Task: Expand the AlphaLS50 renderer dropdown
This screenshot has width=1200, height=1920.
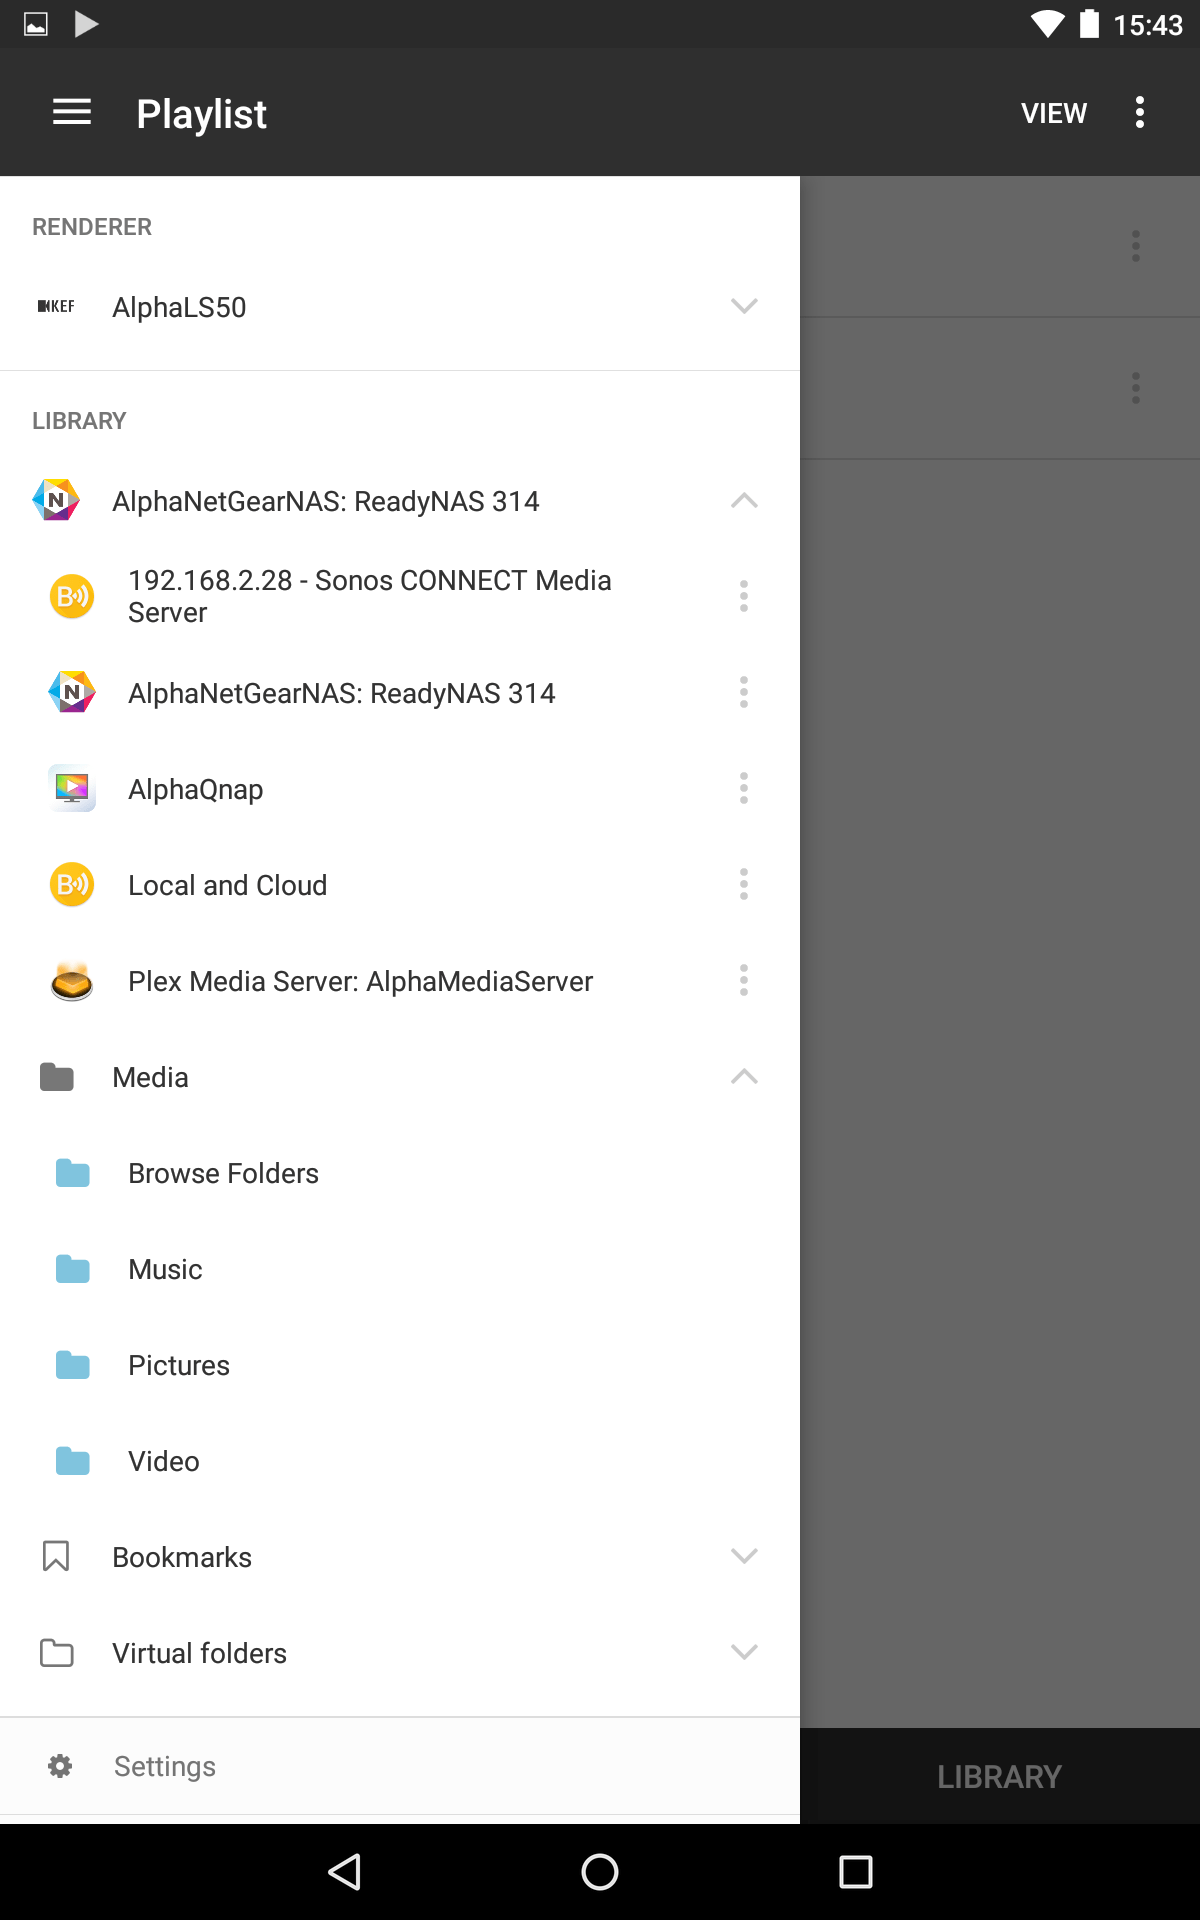Action: click(744, 306)
